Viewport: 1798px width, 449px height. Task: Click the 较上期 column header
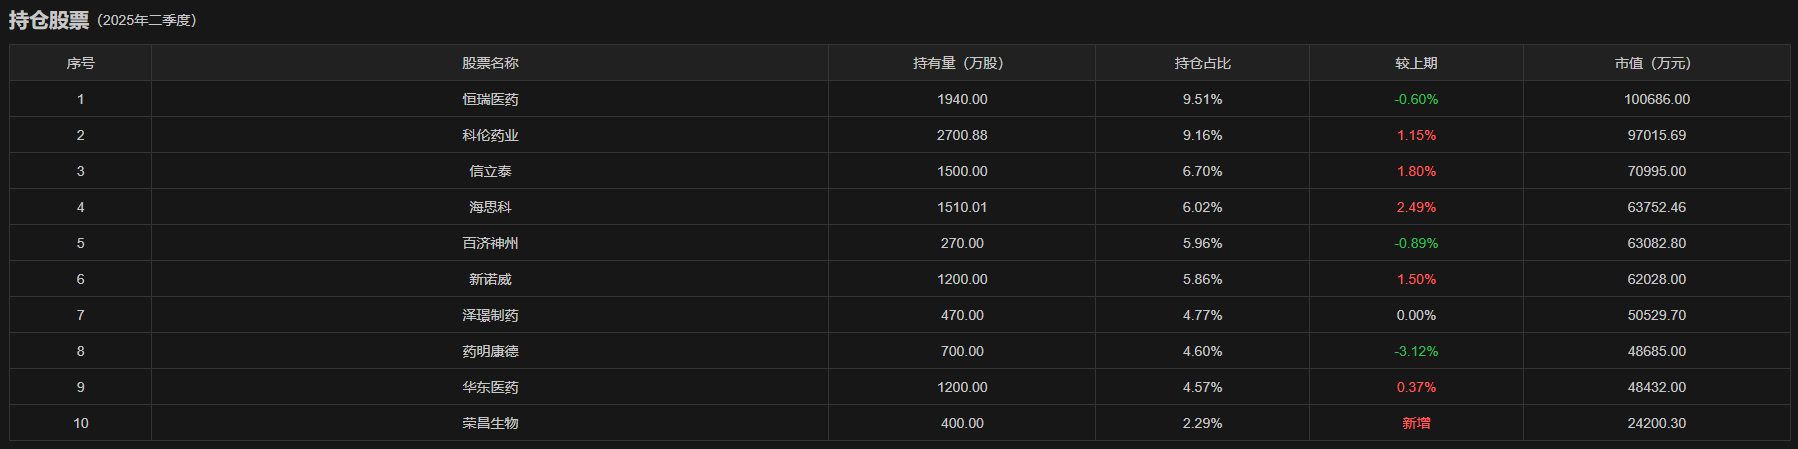[x=1416, y=63]
